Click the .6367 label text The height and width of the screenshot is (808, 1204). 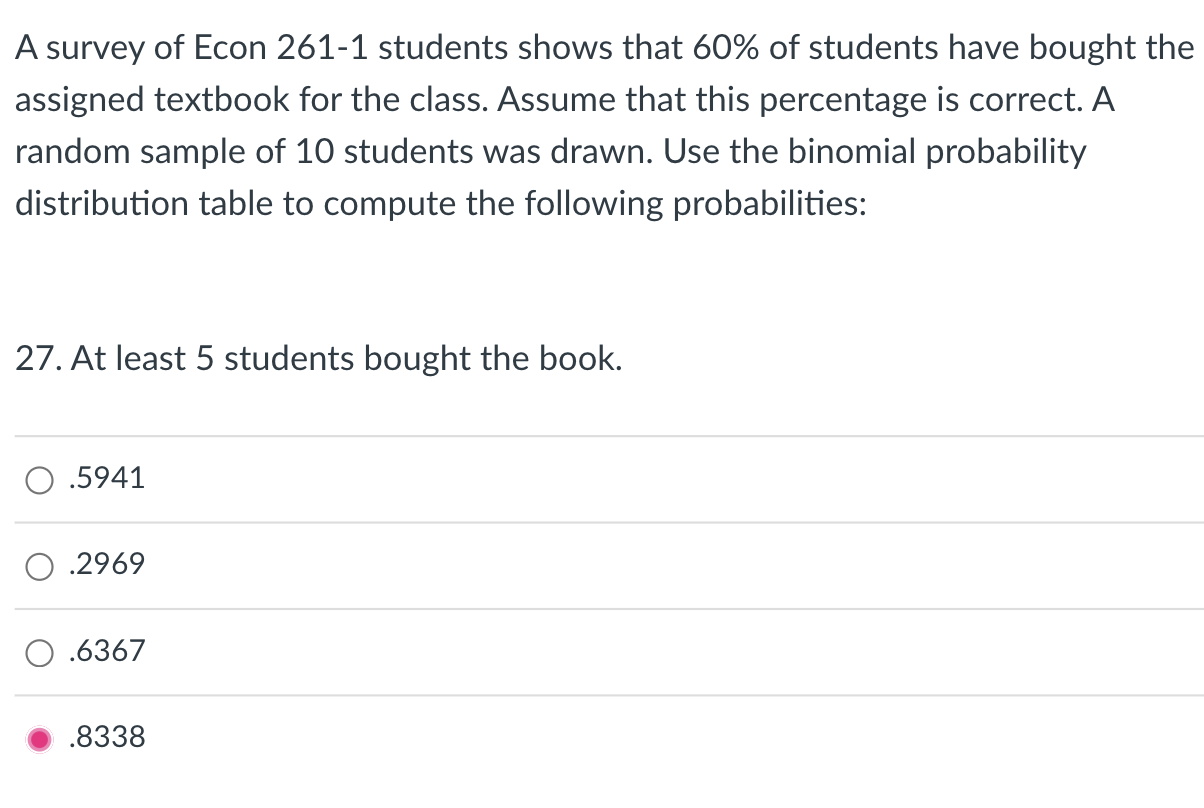[104, 651]
